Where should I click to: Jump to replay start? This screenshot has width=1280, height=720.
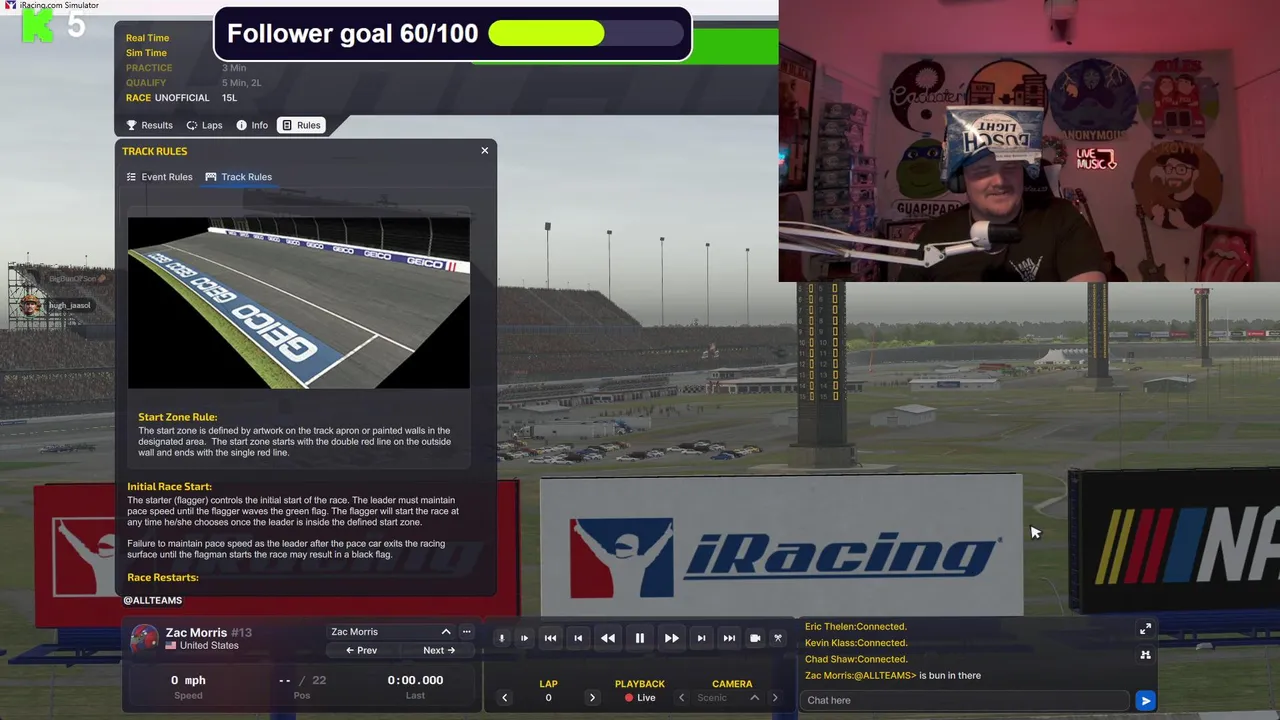pyautogui.click(x=550, y=638)
